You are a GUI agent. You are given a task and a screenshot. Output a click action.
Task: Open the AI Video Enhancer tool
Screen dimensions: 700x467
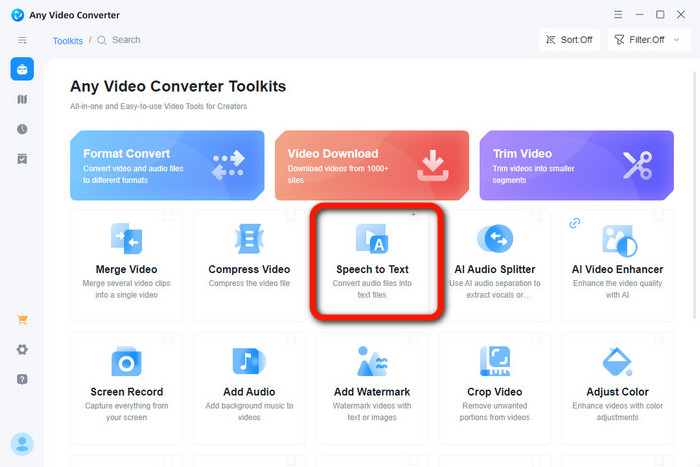click(x=617, y=260)
